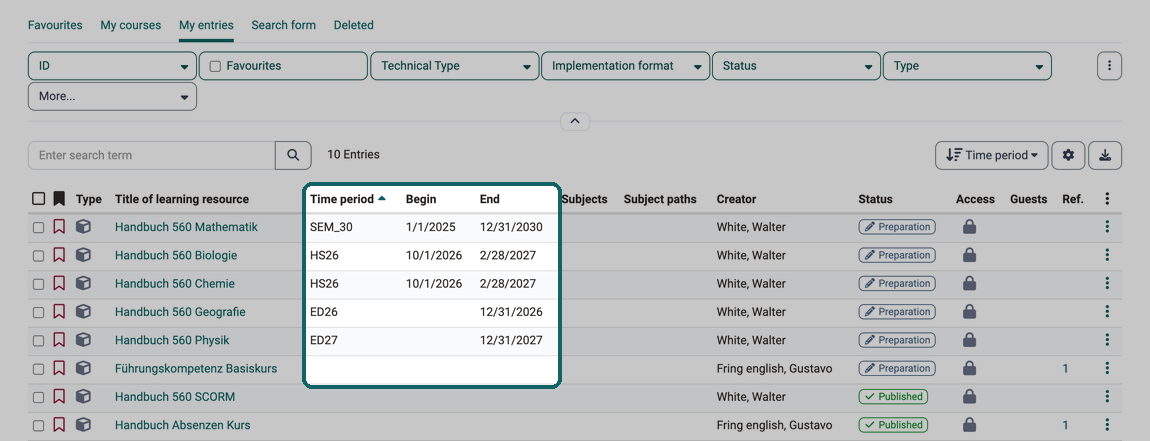Open Handbuch 560 Geografie link
This screenshot has height=441, width=1150.
180,312
